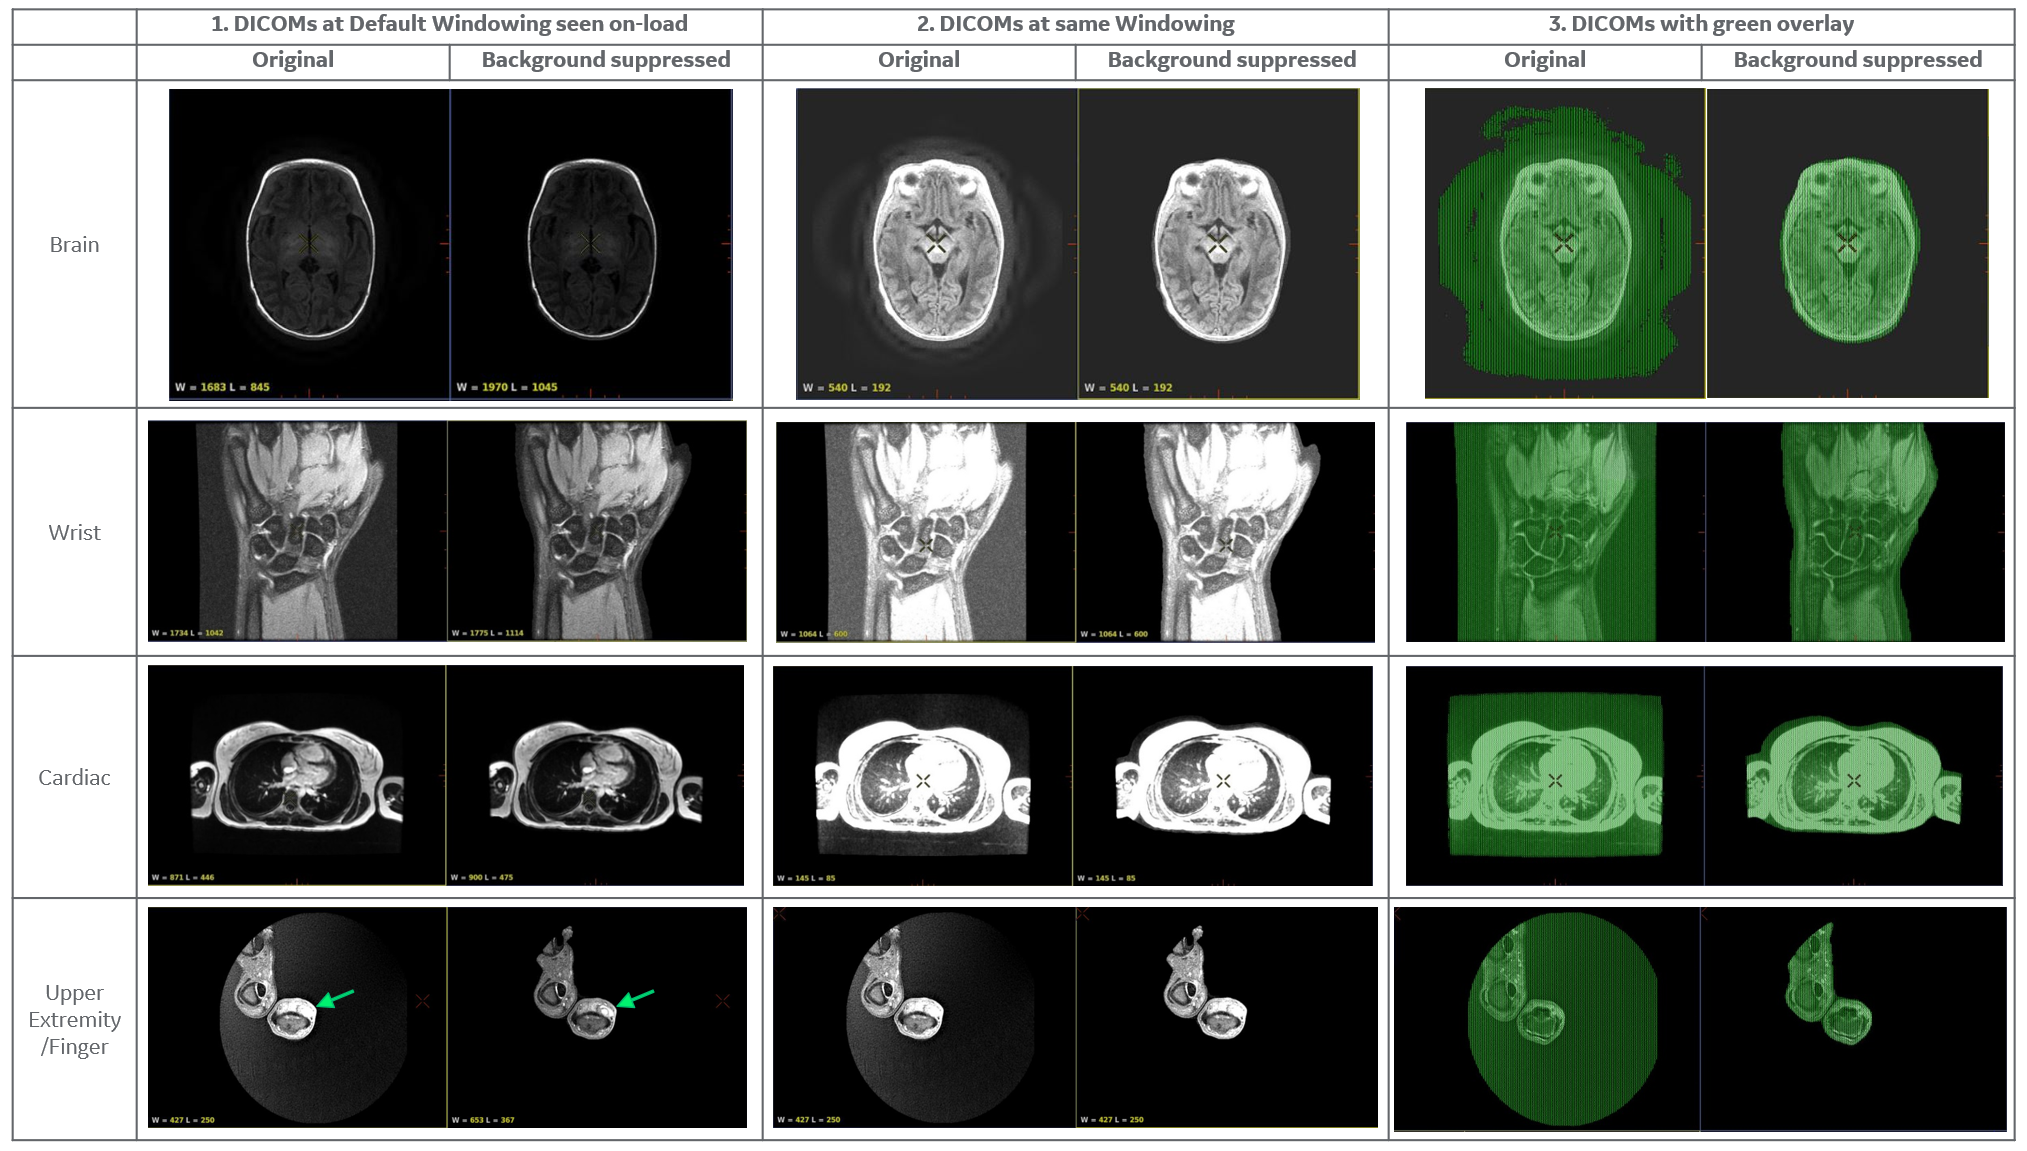Click the 'W = 540 L = 192' text on original brain

tap(846, 387)
